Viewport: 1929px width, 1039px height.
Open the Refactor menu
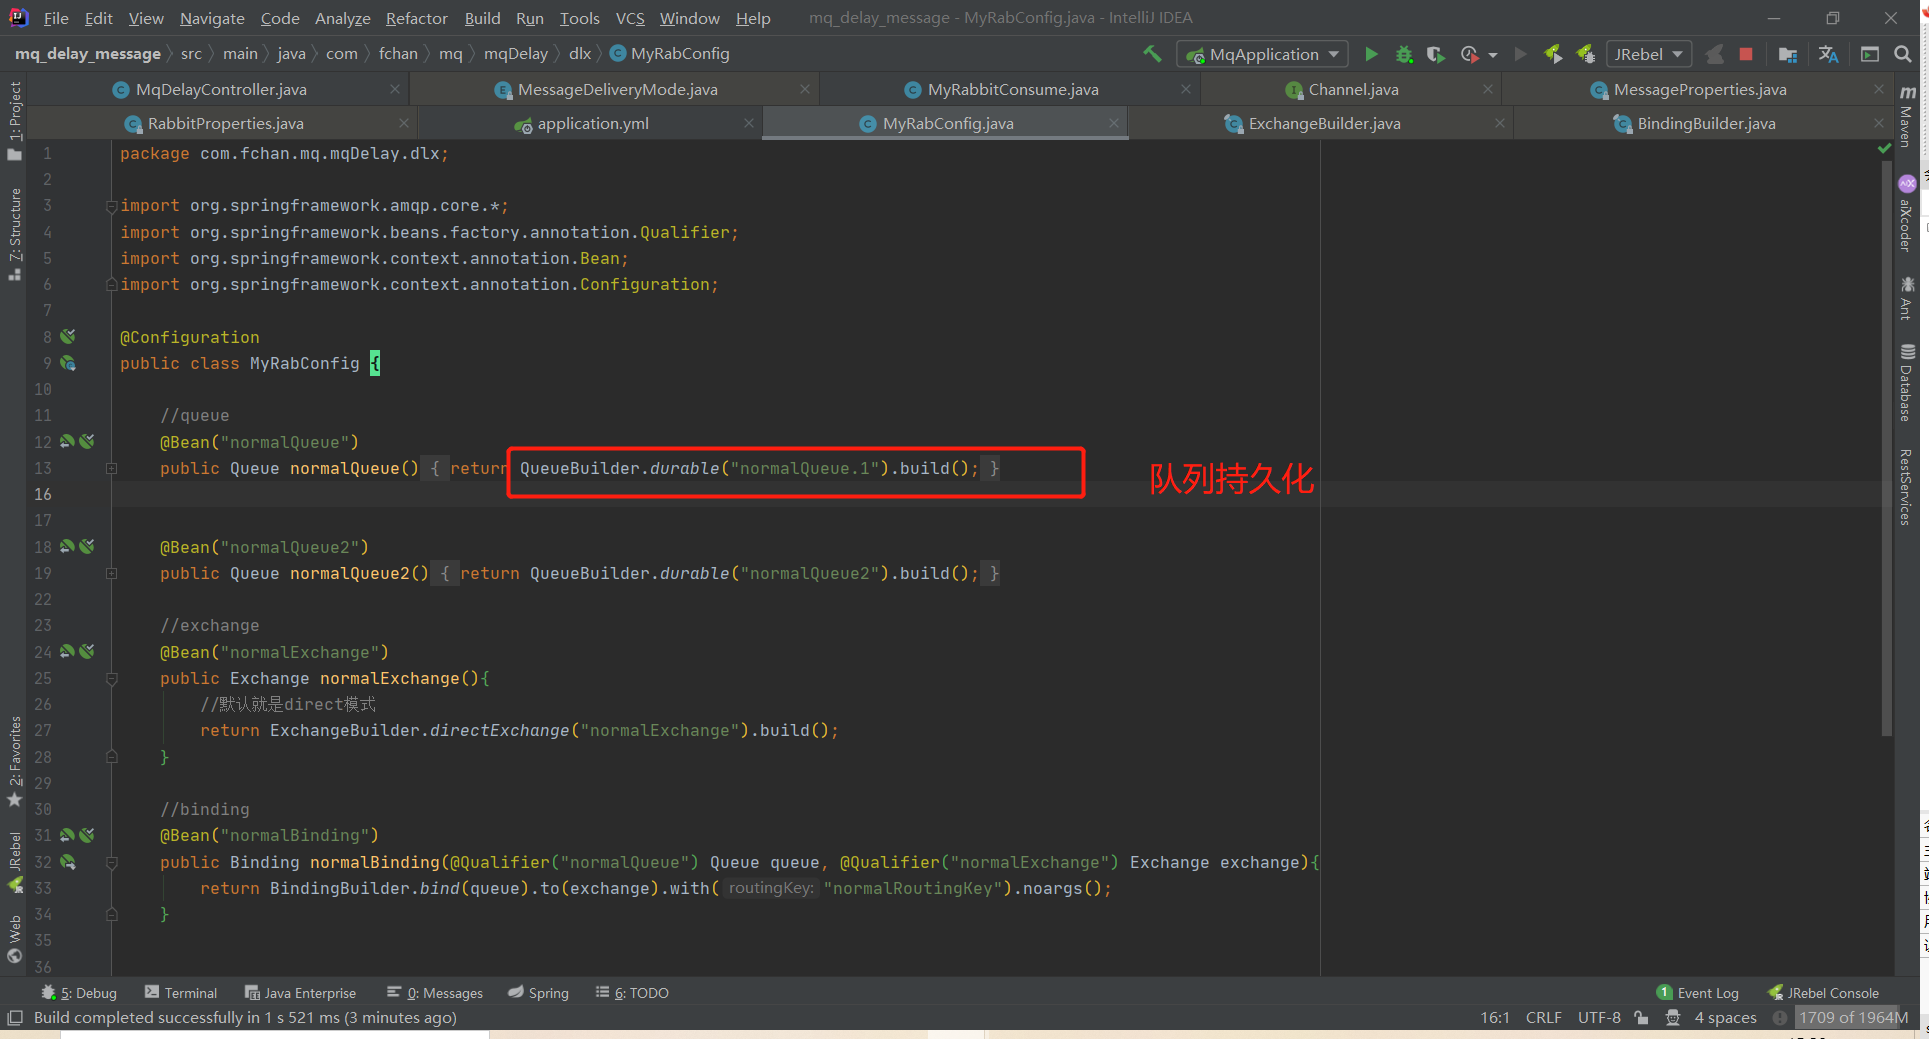click(416, 18)
